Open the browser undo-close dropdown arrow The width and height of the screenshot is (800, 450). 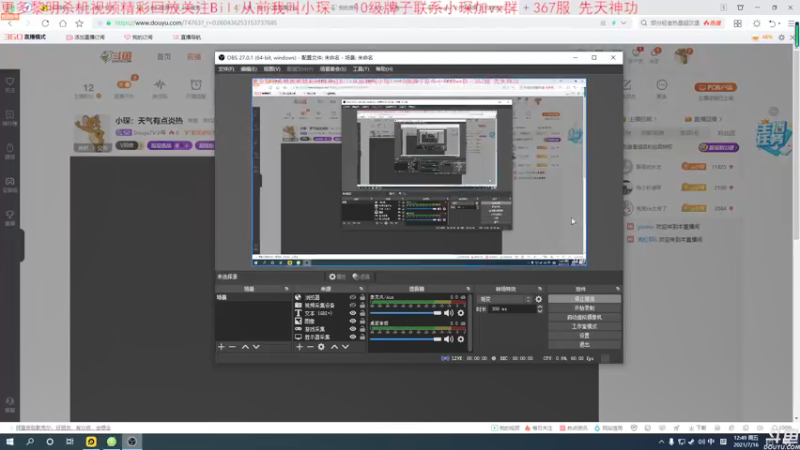pyautogui.click(x=780, y=23)
